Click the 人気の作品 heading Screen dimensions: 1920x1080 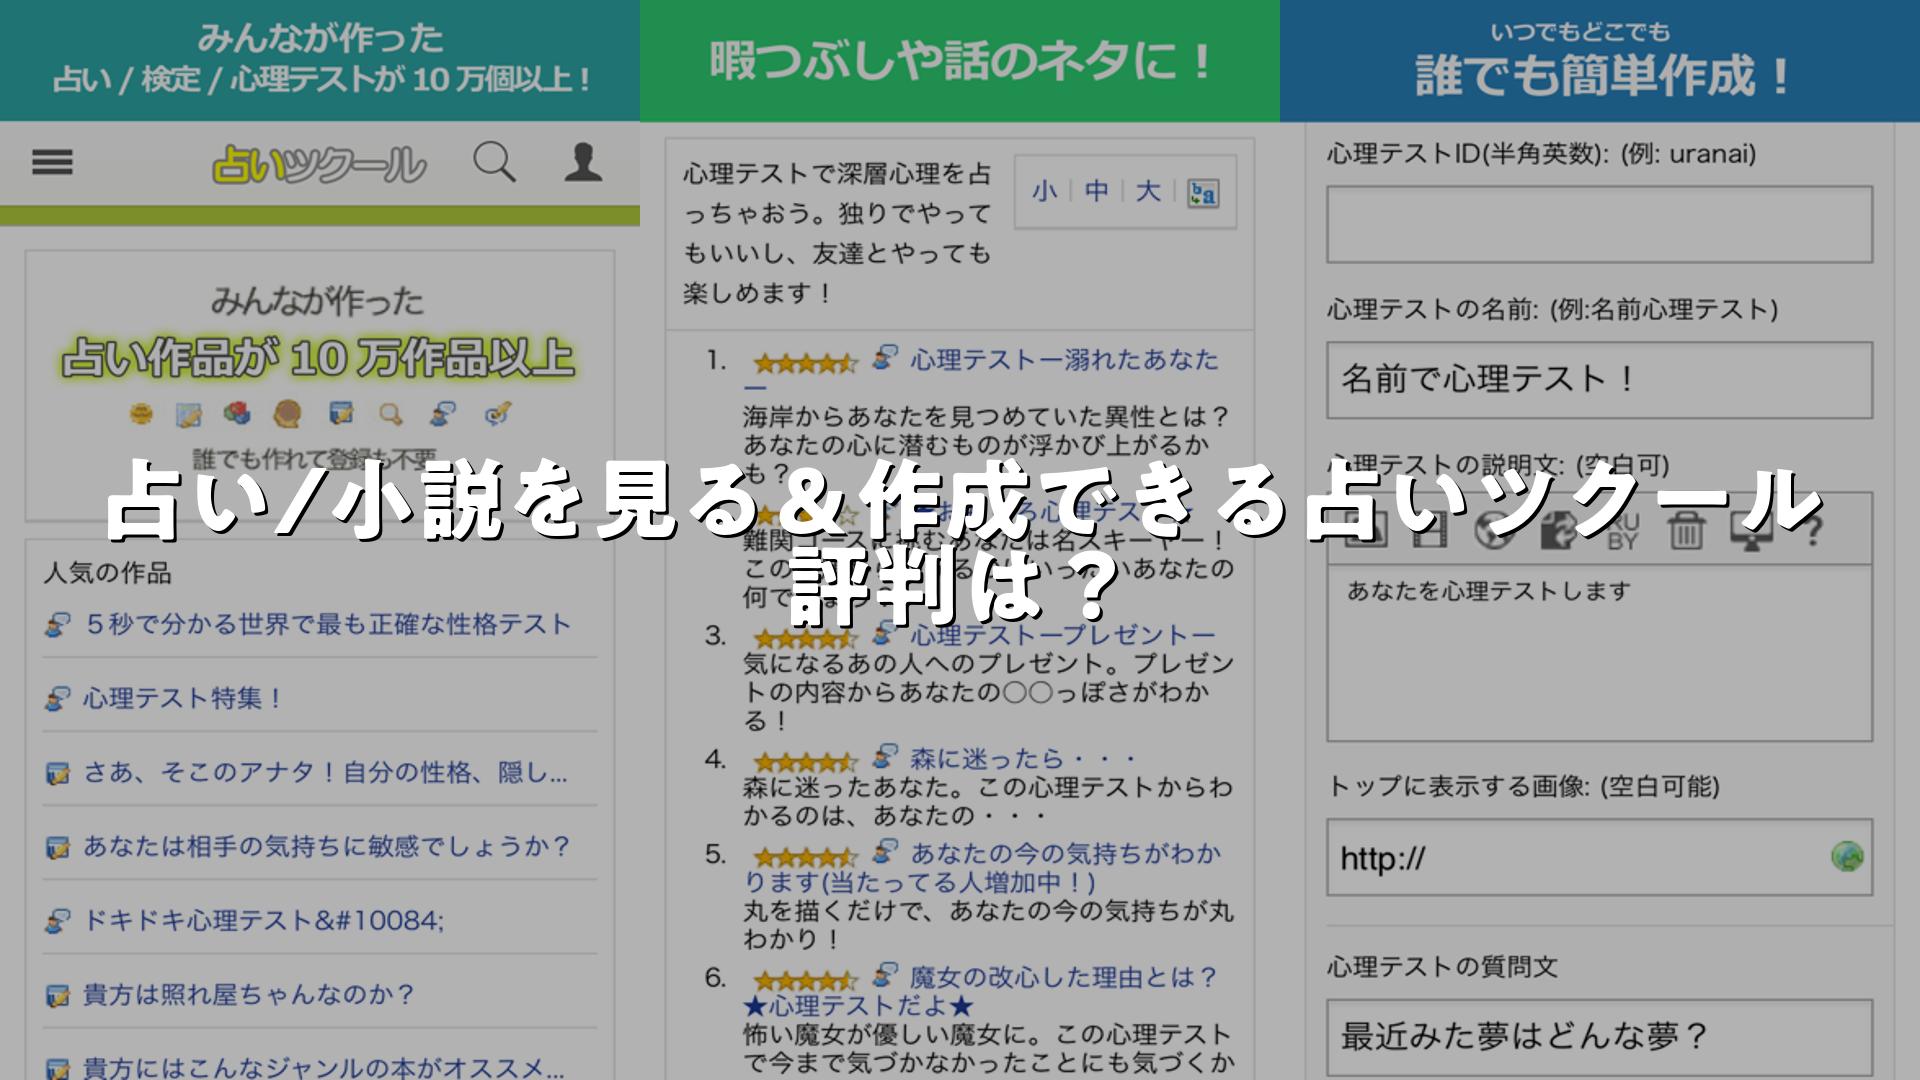pos(108,573)
